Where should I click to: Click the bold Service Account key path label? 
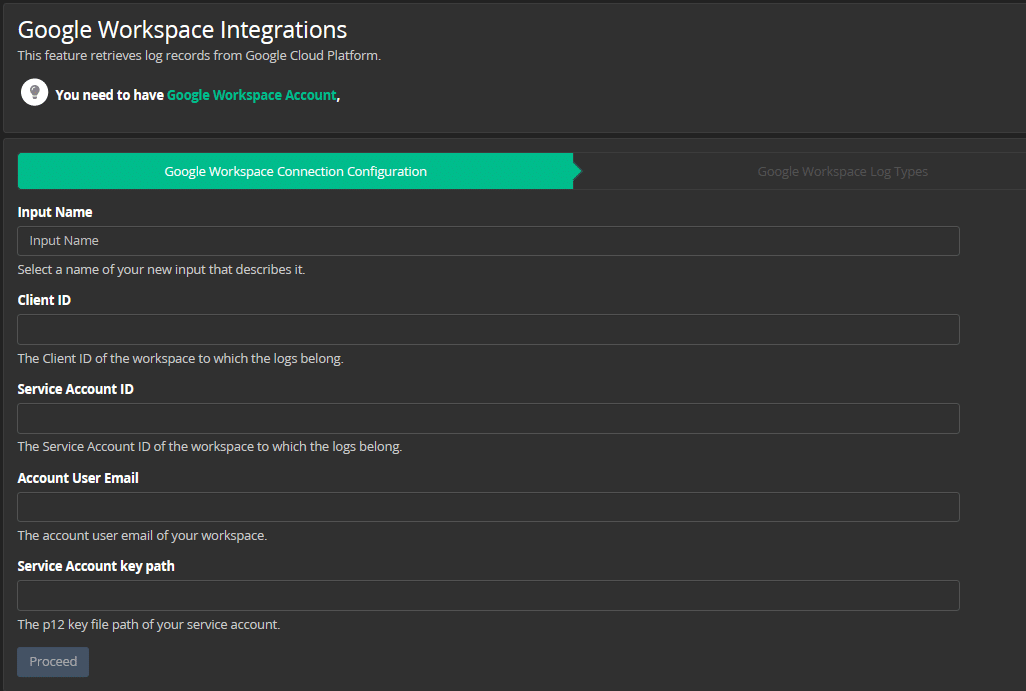click(x=96, y=566)
